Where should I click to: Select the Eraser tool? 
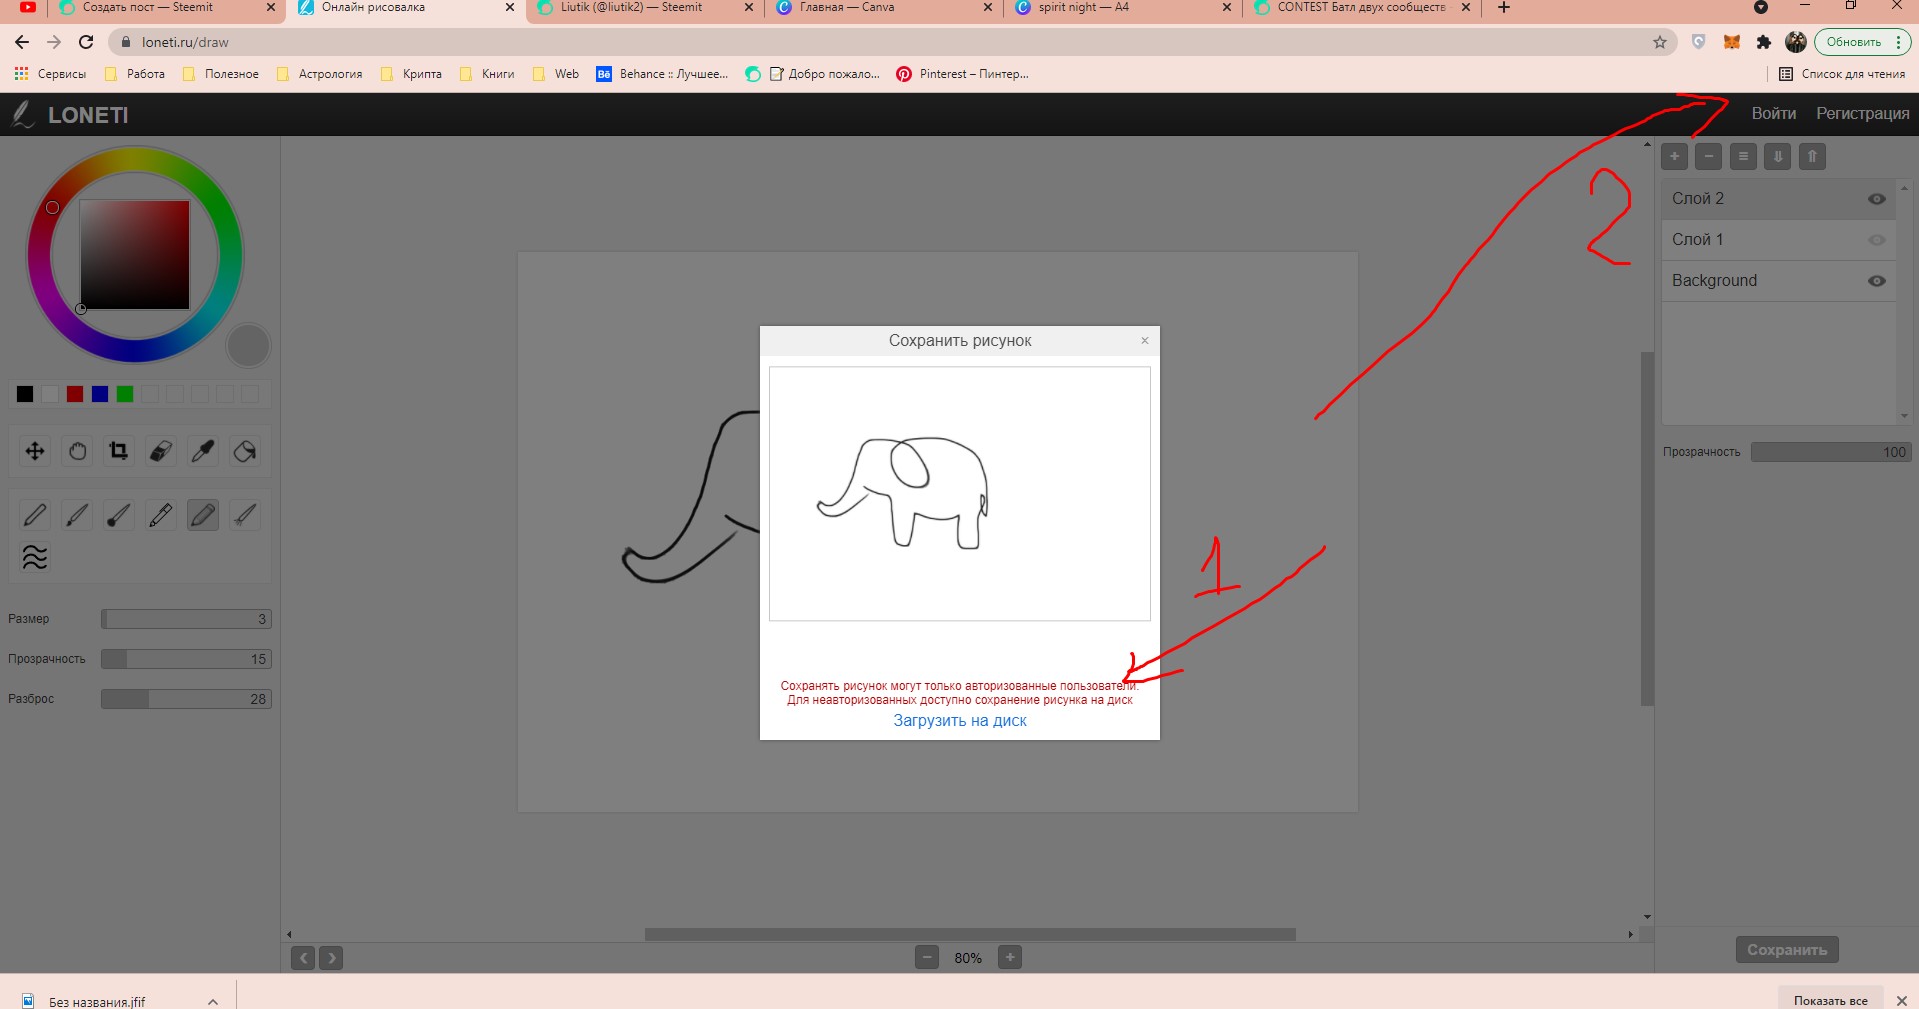point(161,451)
